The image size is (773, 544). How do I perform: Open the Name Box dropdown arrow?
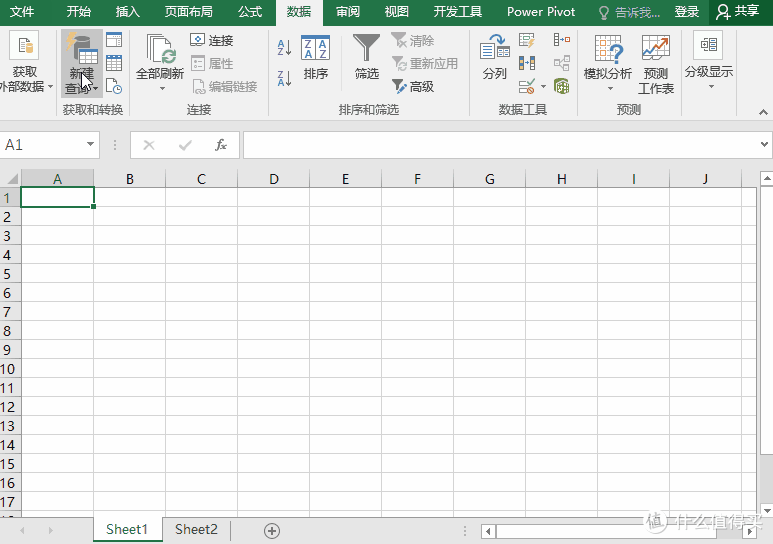pos(89,145)
